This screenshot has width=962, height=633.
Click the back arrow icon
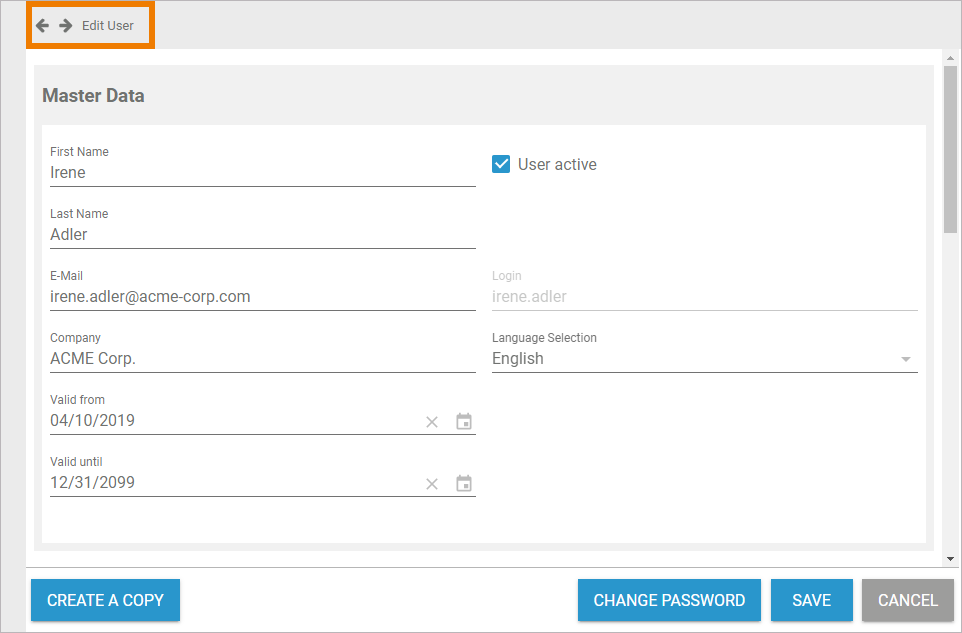(42, 25)
